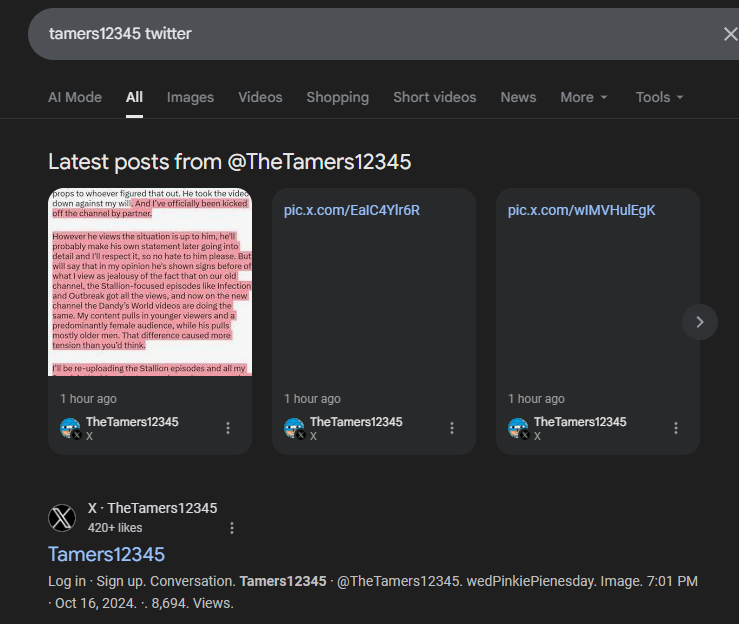The height and width of the screenshot is (624, 739).
Task: Click TheTamers12345 avatar on the pic.x.com/EaIC4YIr6R card
Action: click(x=294, y=428)
